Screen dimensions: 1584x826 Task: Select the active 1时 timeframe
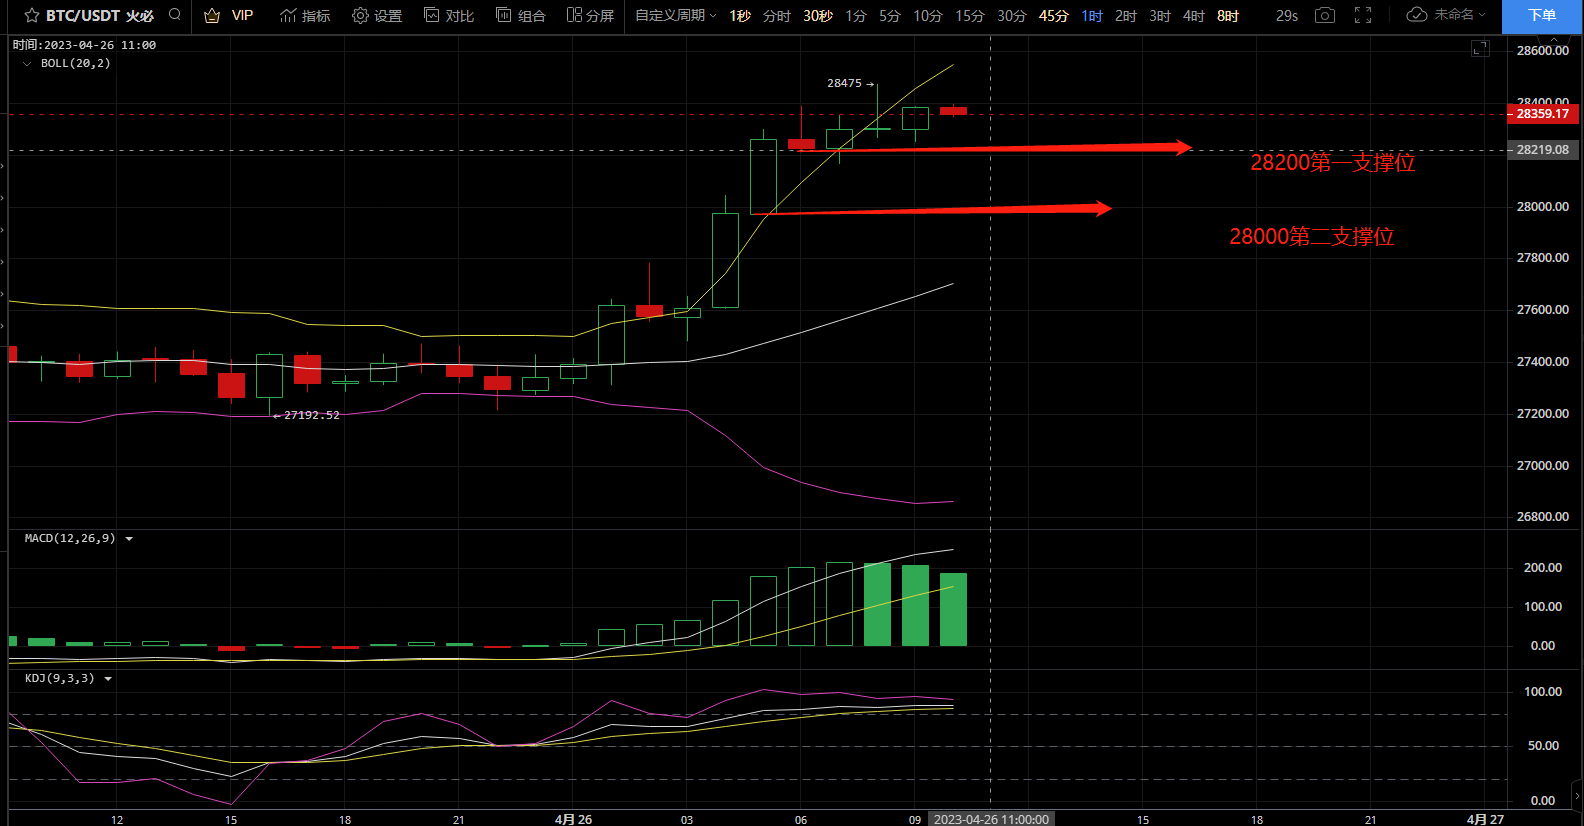click(1092, 16)
